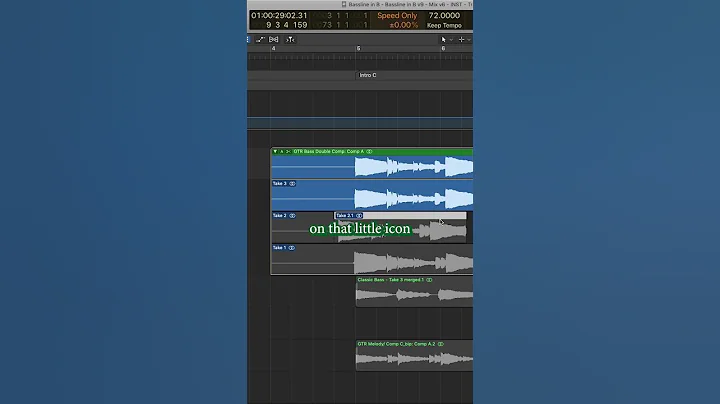Click the Intro C arrangement marker

point(368,75)
